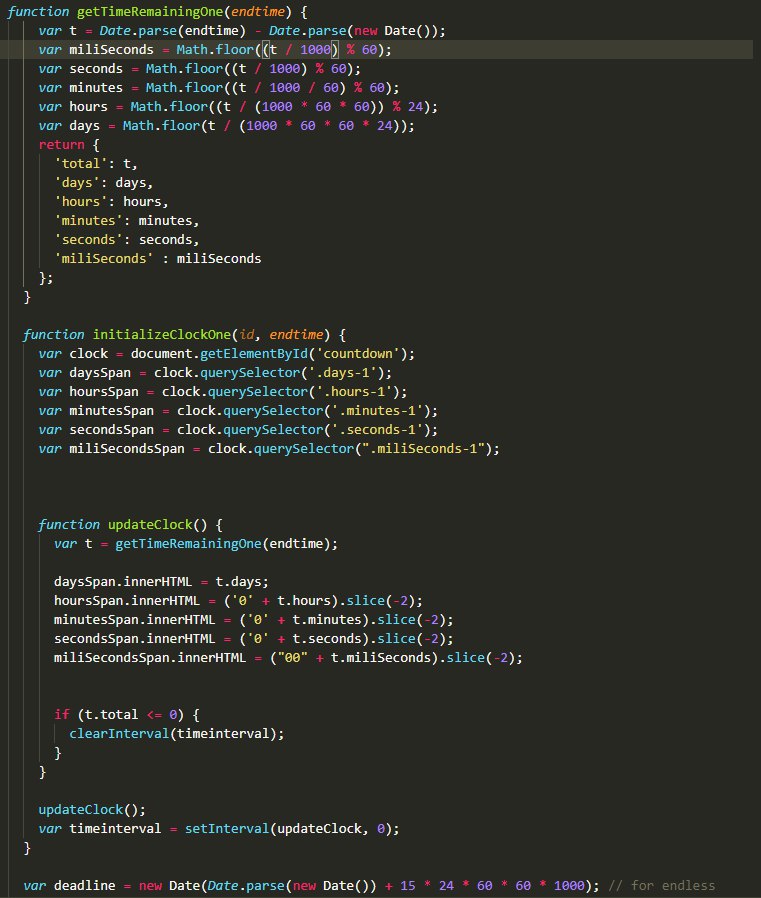Viewport: 761px width, 898px height.
Task: Click the hoursSpan.innerHTML assignment line
Action: [238, 600]
